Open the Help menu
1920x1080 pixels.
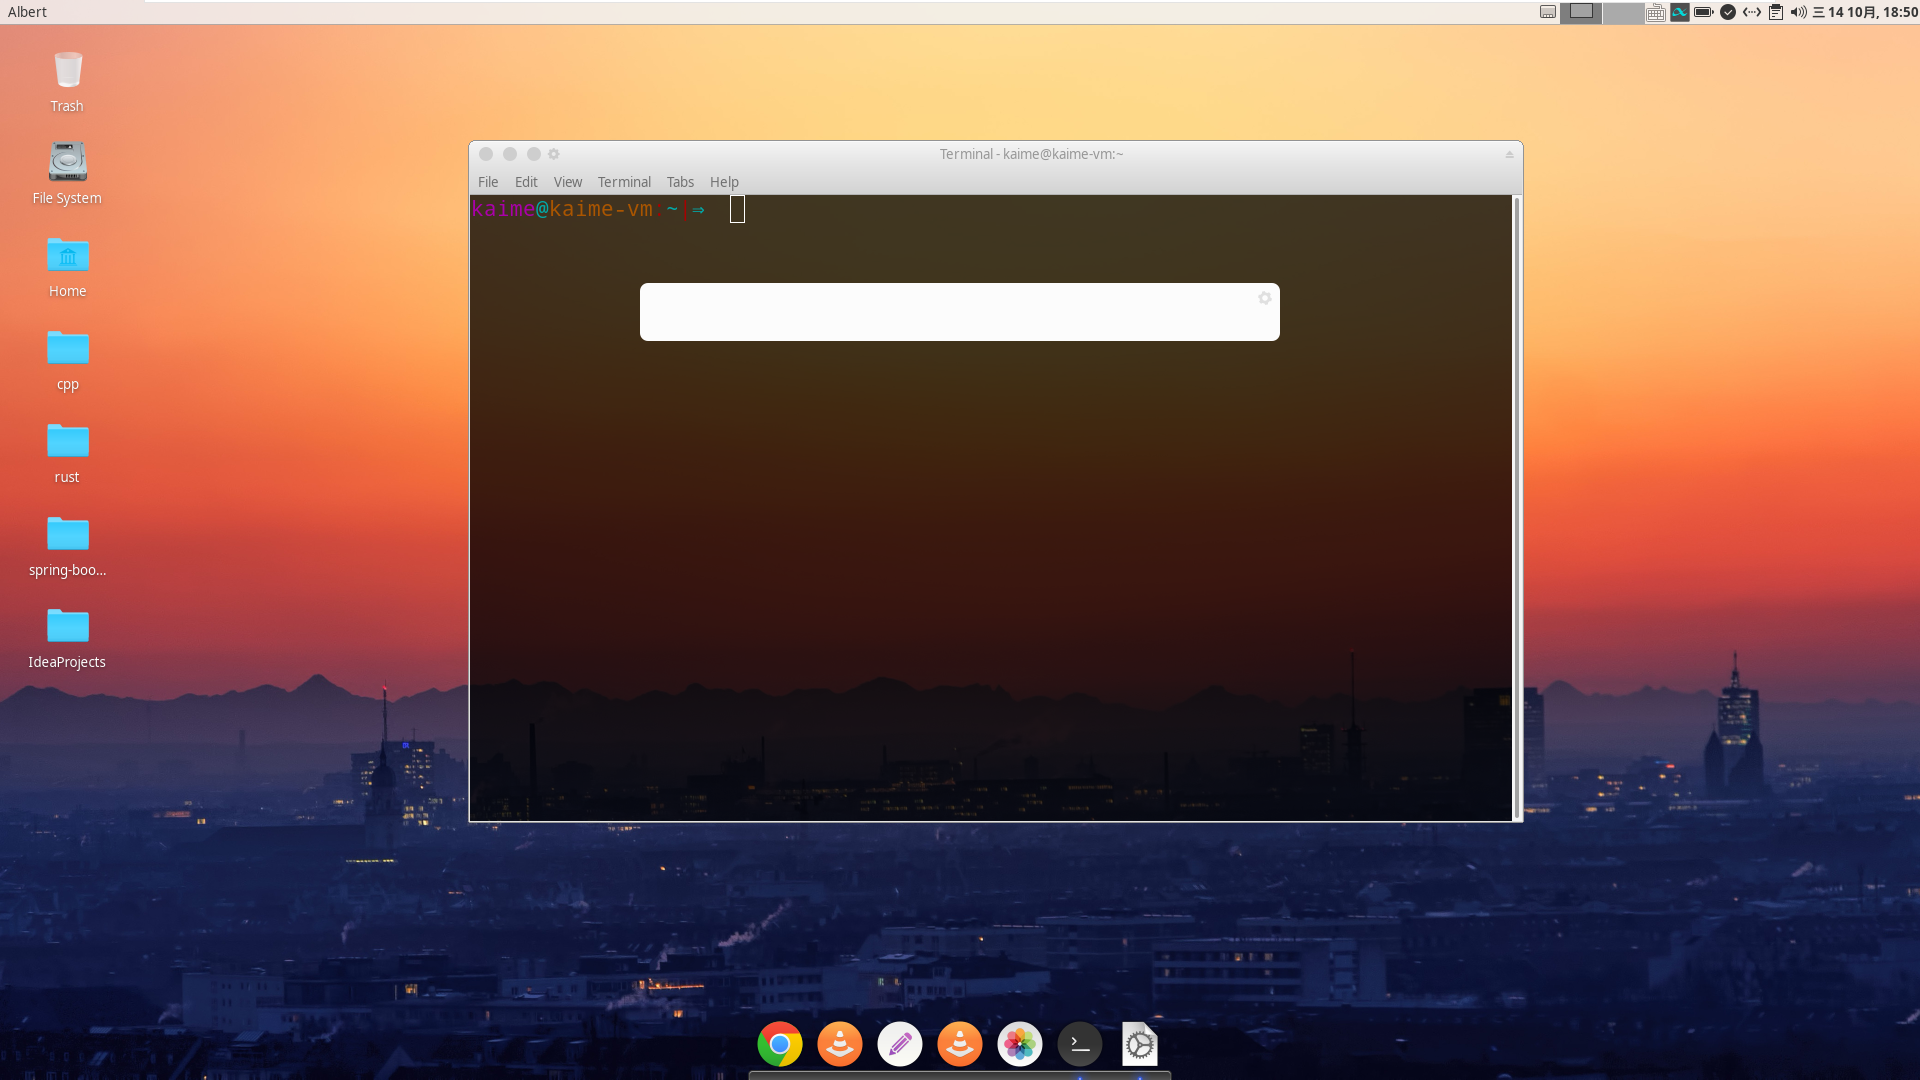pyautogui.click(x=724, y=182)
